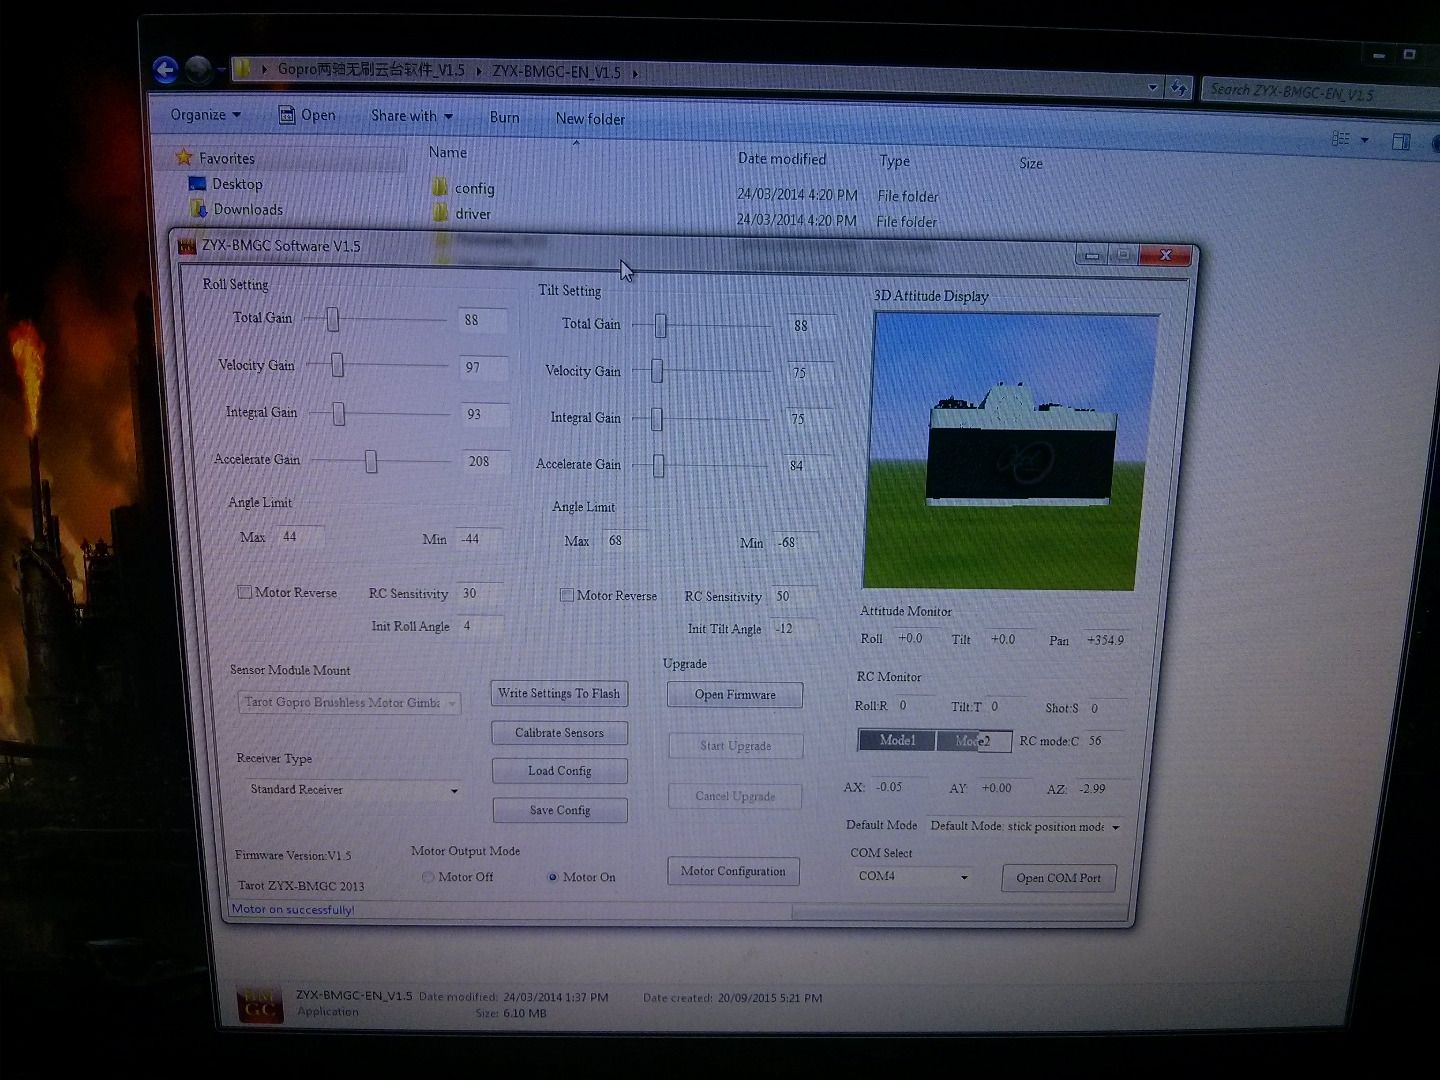
Task: Click the ZYX-BMGC title bar app icon
Action: 187,245
